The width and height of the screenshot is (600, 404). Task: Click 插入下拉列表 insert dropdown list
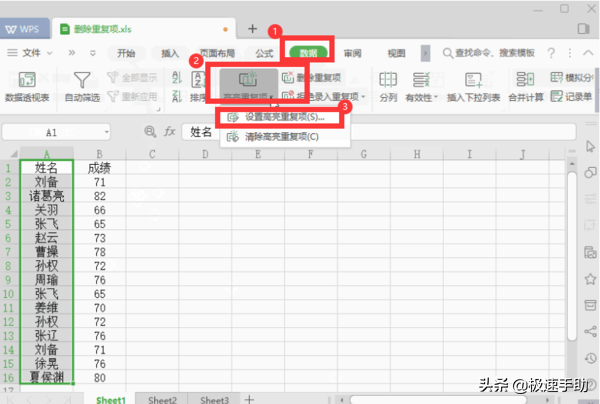click(473, 87)
